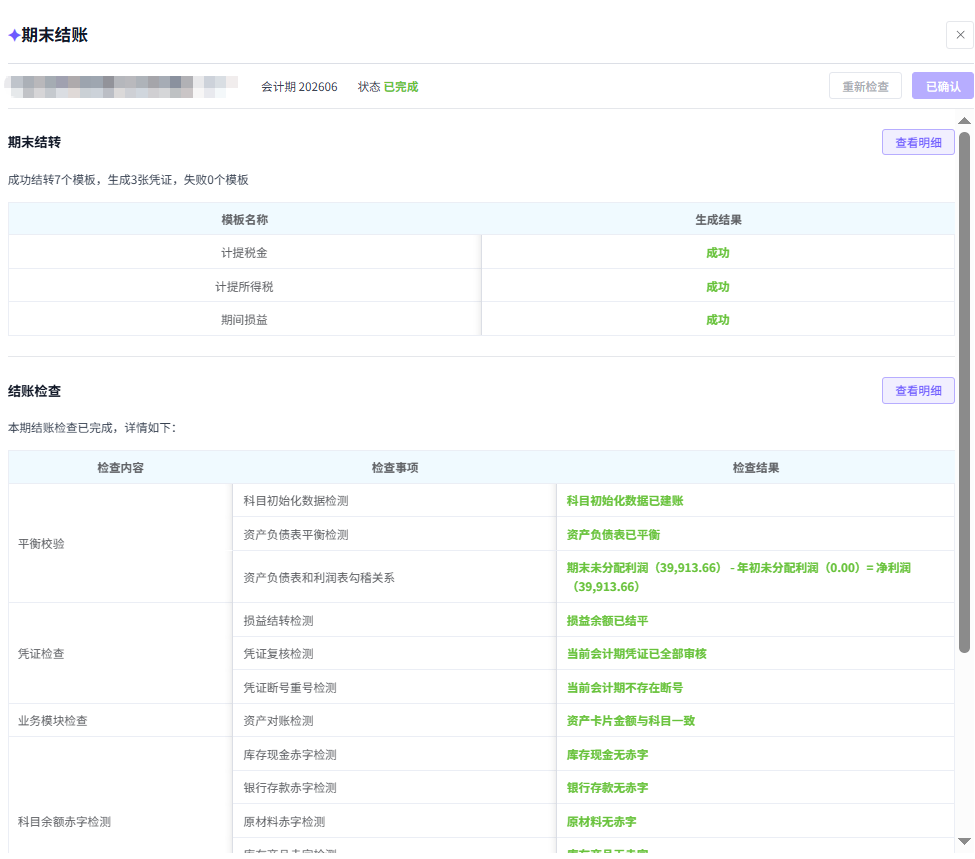
Task: Click 库存现金赤字检测 item
Action: 290,755
